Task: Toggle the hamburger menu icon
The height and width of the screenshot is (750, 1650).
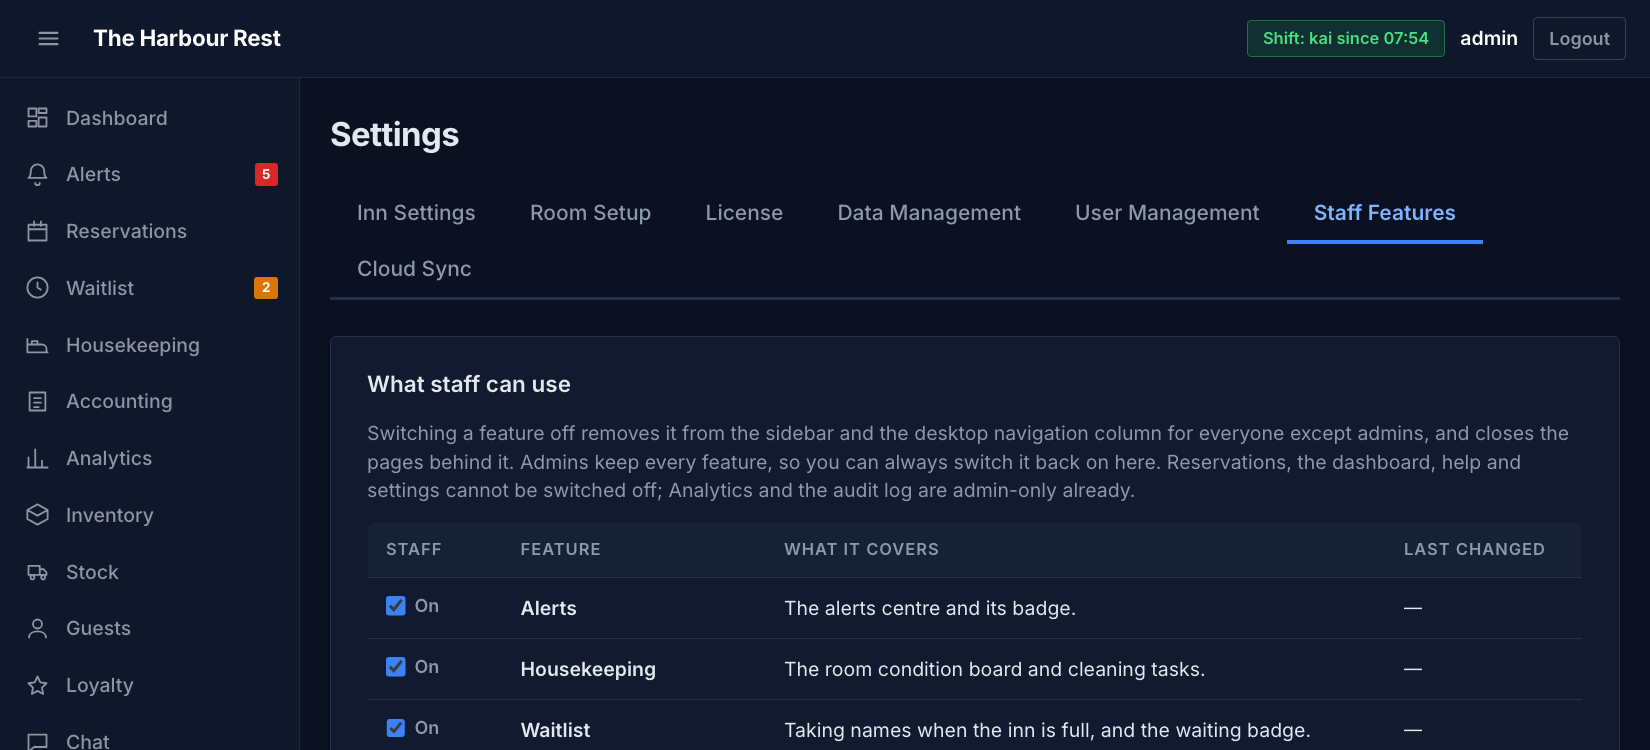Action: click(x=48, y=38)
